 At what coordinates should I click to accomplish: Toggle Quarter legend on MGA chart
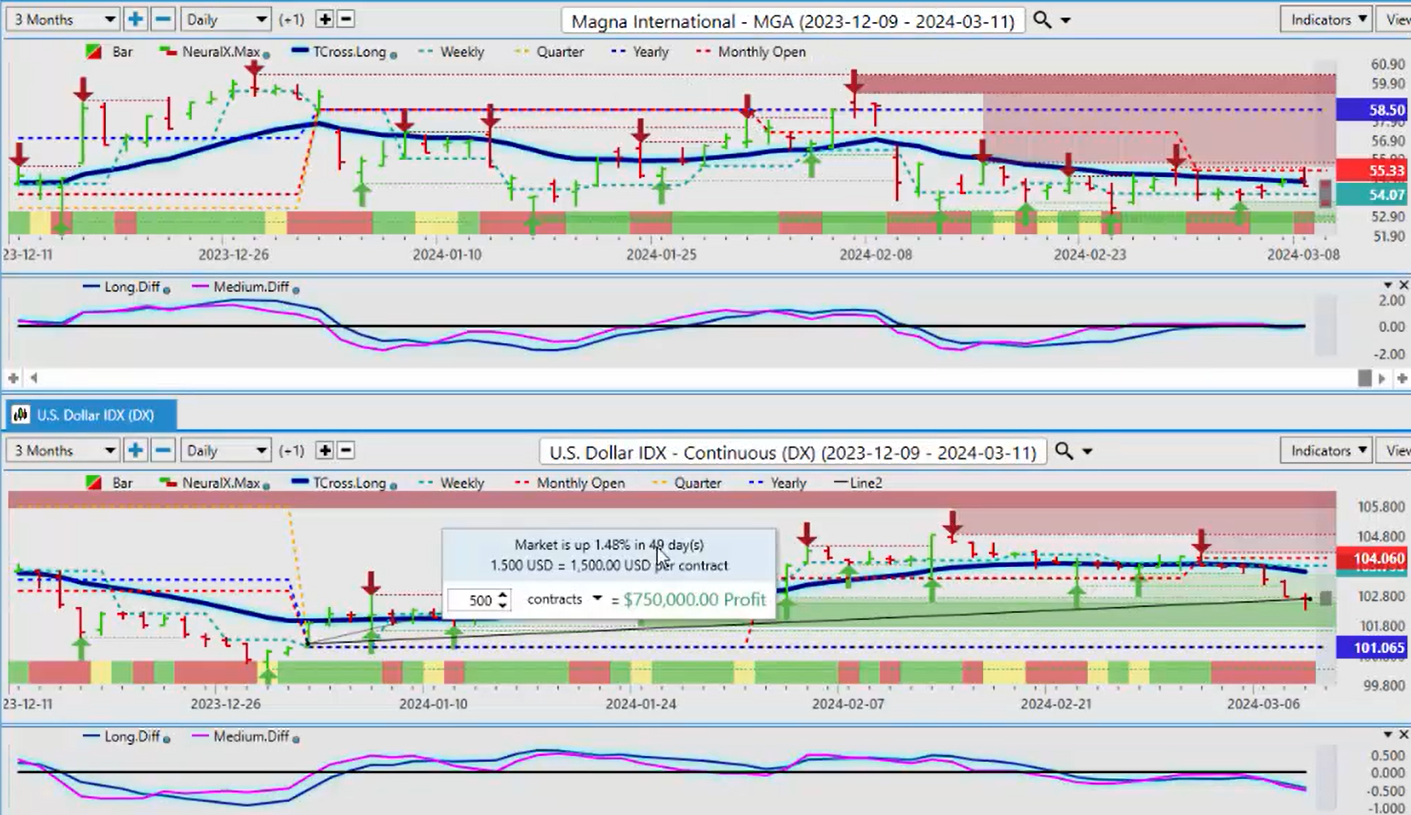(x=549, y=51)
